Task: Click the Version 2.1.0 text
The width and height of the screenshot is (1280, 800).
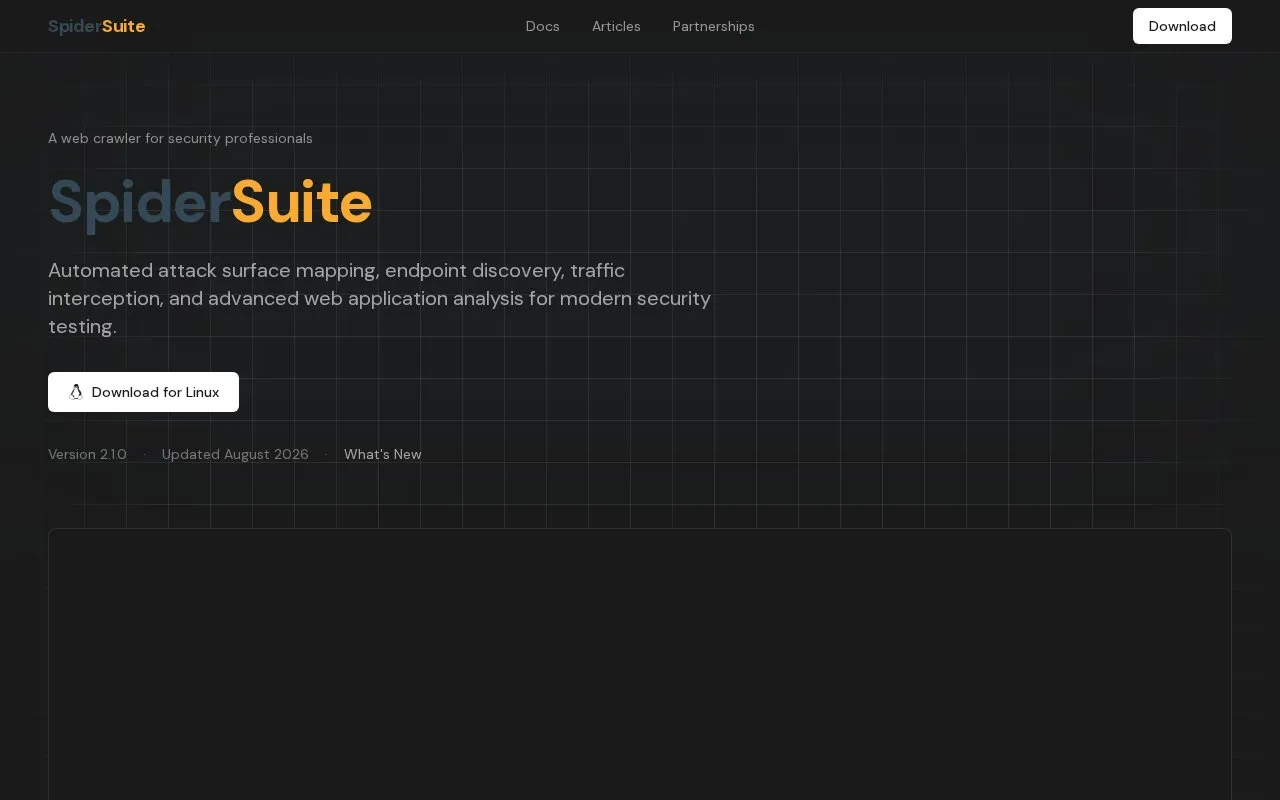Action: tap(87, 454)
